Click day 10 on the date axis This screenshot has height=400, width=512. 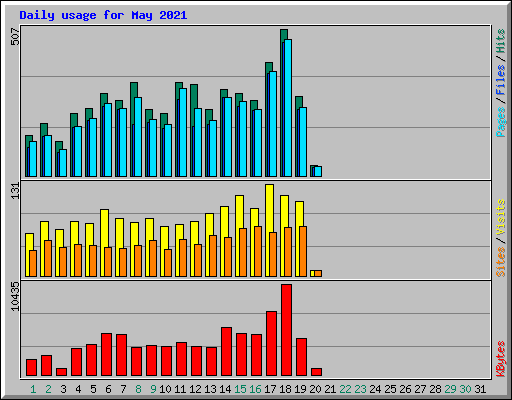tap(165, 389)
